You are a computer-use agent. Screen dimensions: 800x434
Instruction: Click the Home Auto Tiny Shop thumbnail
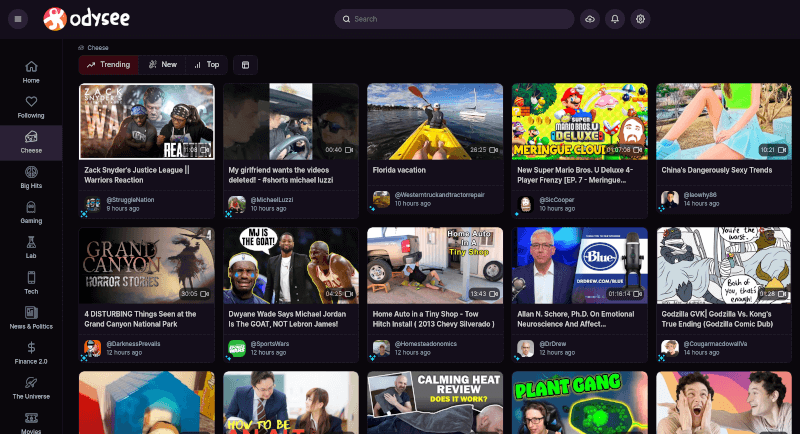pos(435,265)
